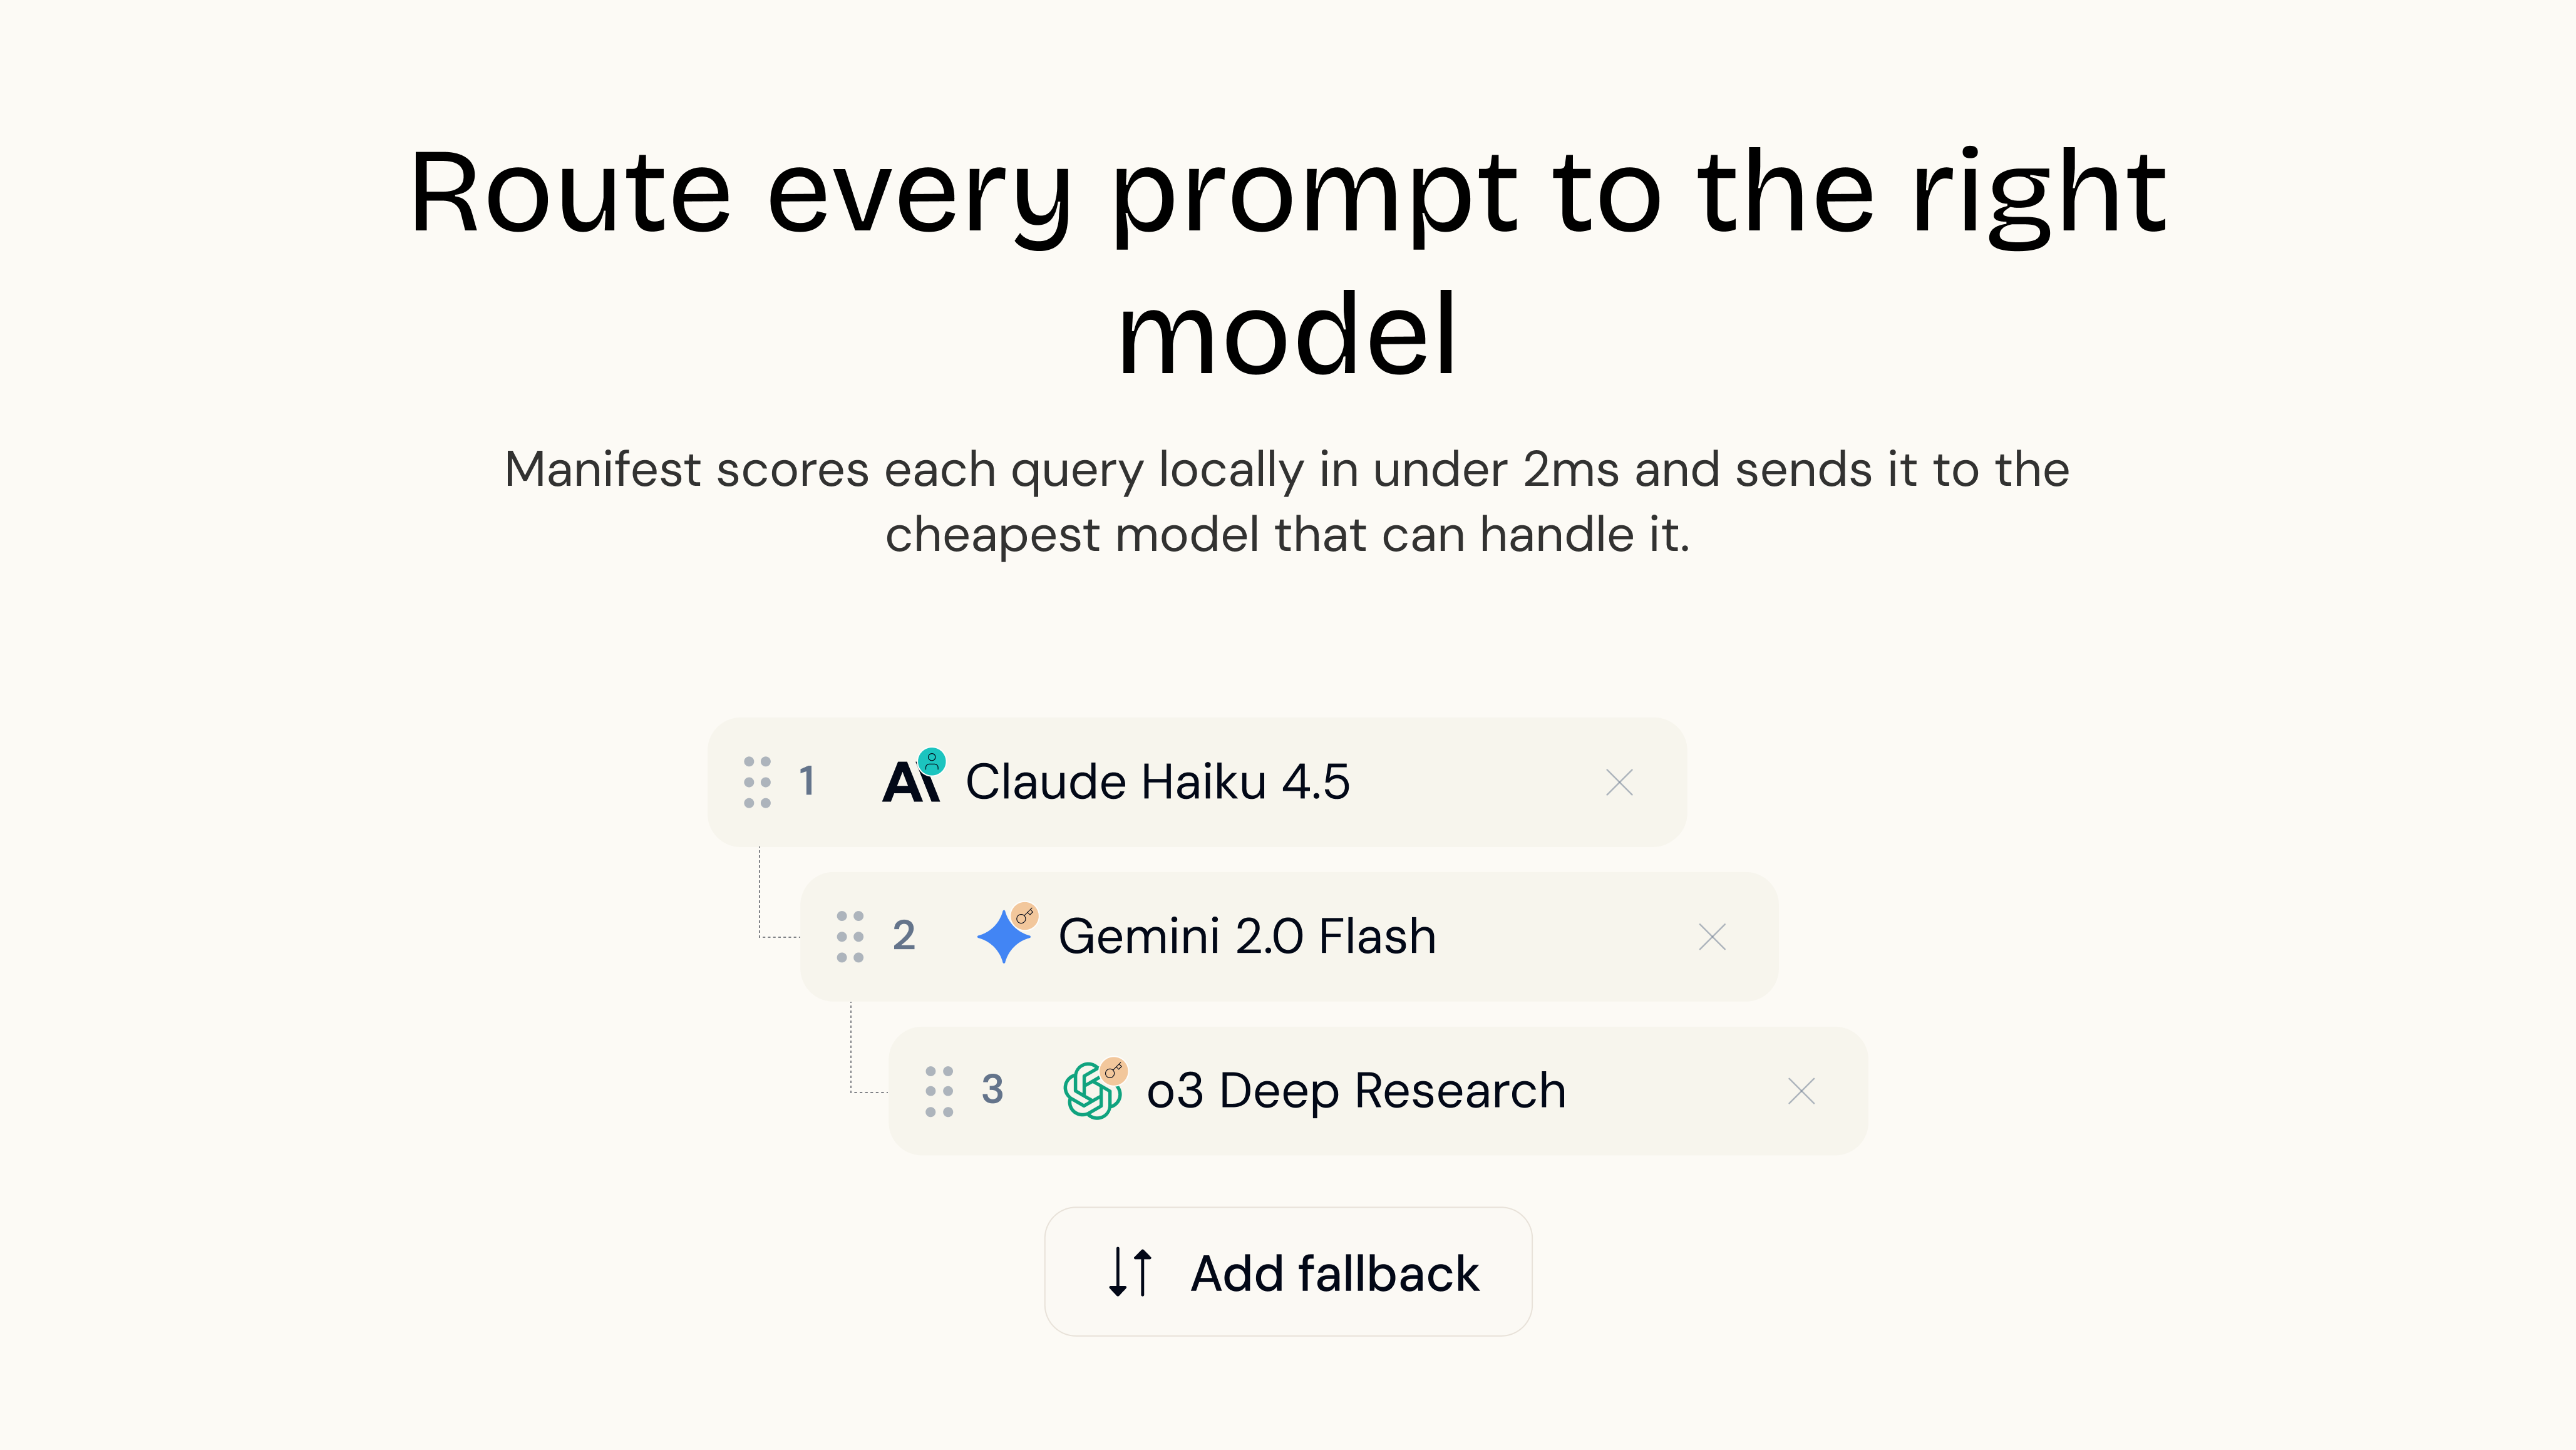Image resolution: width=2576 pixels, height=1450 pixels.
Task: Select the o3 Deep Research model name
Action: [x=1356, y=1091]
